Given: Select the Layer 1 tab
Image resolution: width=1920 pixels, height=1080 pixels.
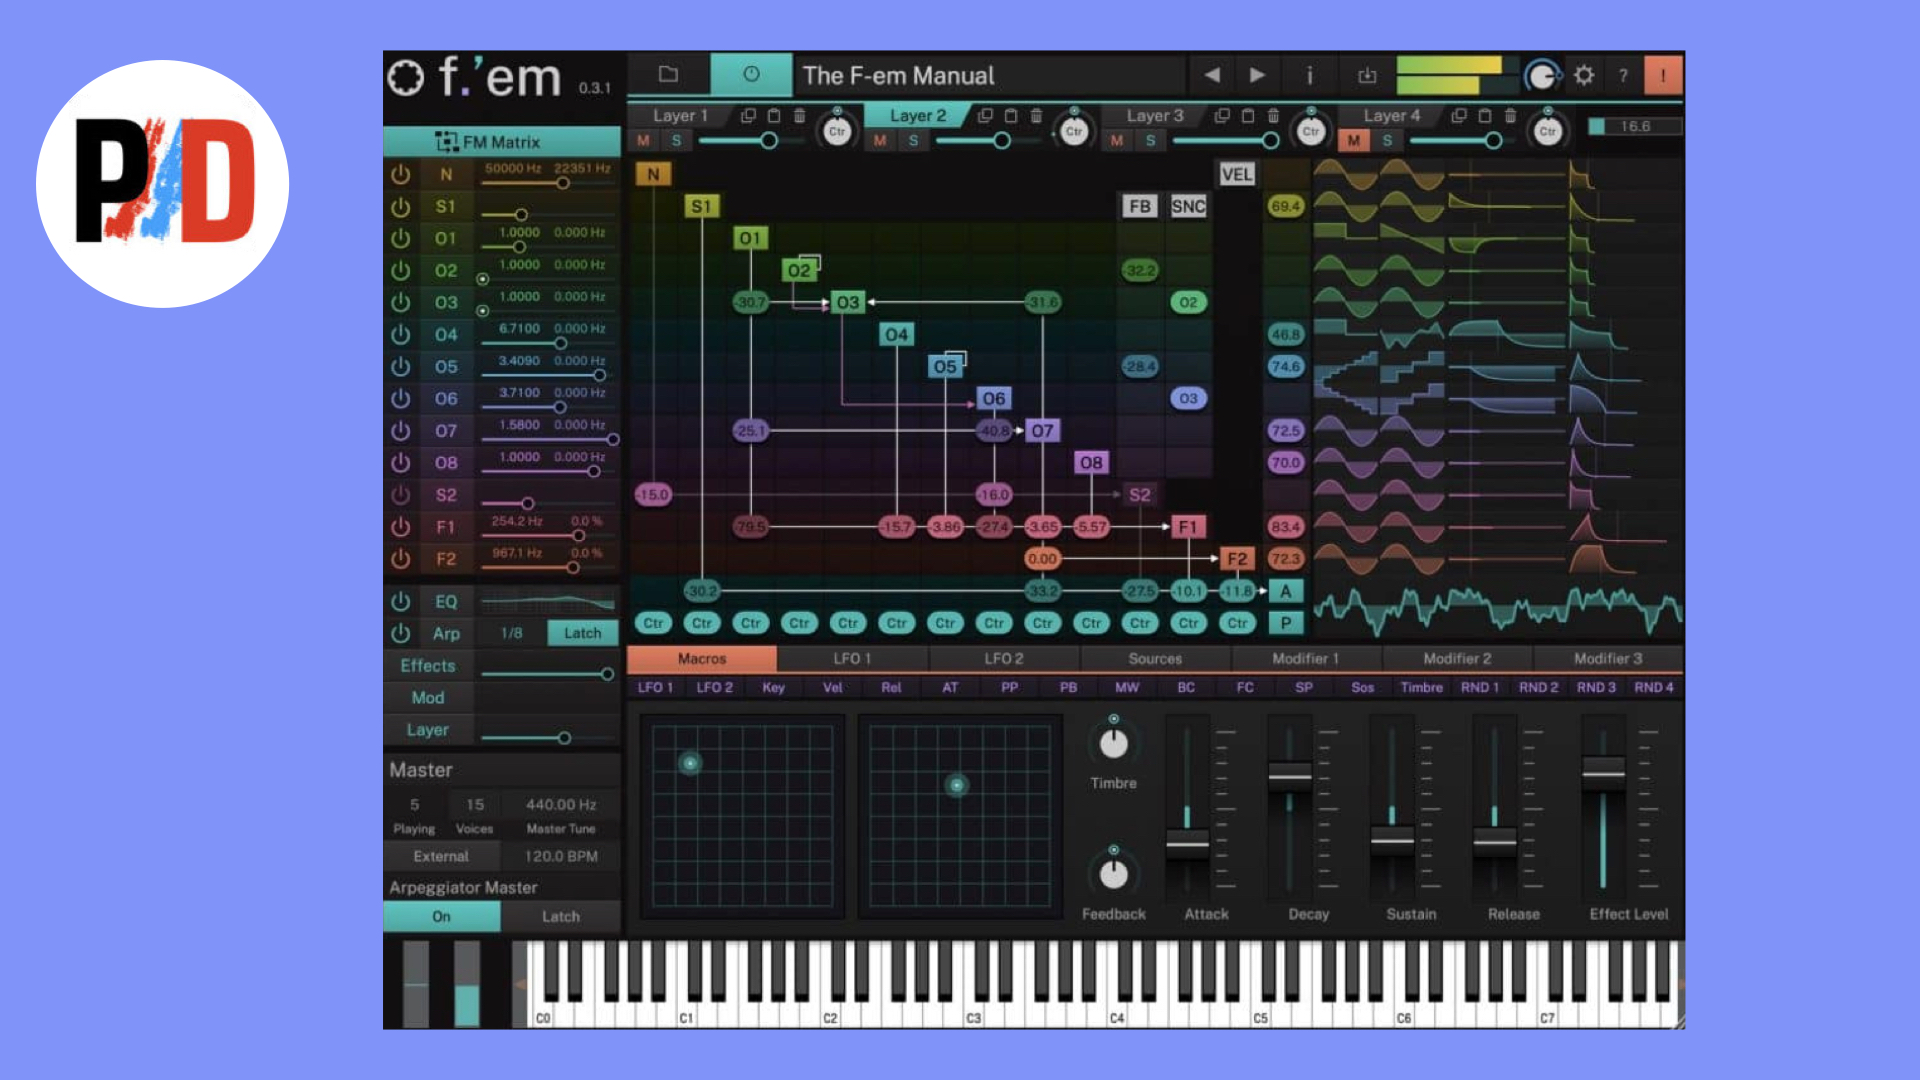Looking at the screenshot, I should pos(680,116).
